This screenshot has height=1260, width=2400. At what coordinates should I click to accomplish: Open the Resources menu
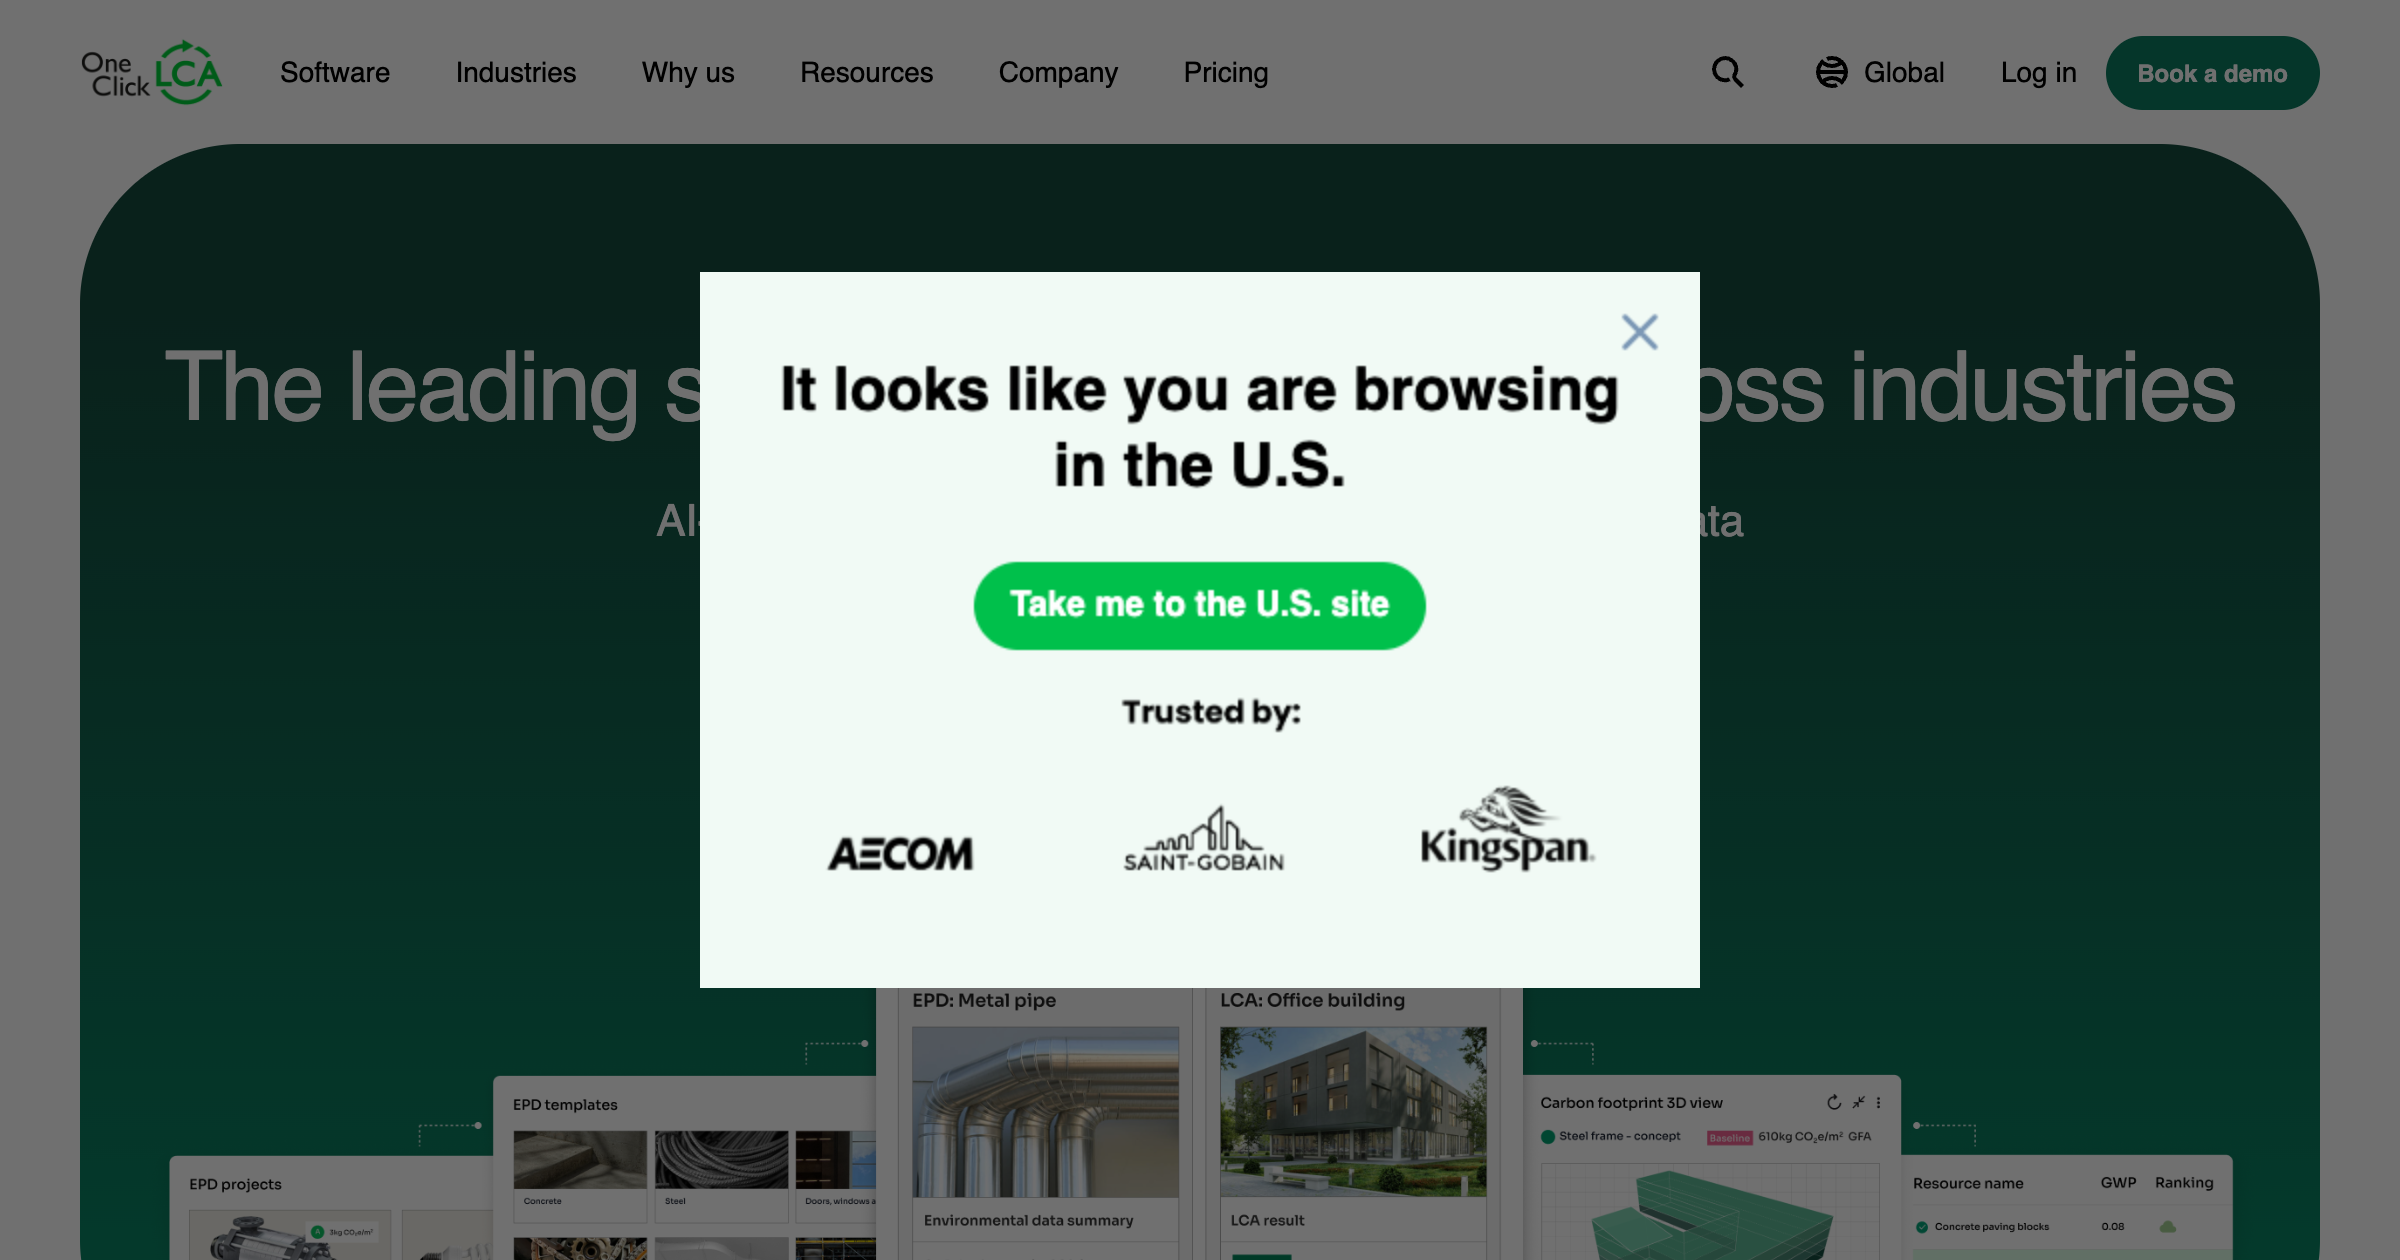[866, 73]
